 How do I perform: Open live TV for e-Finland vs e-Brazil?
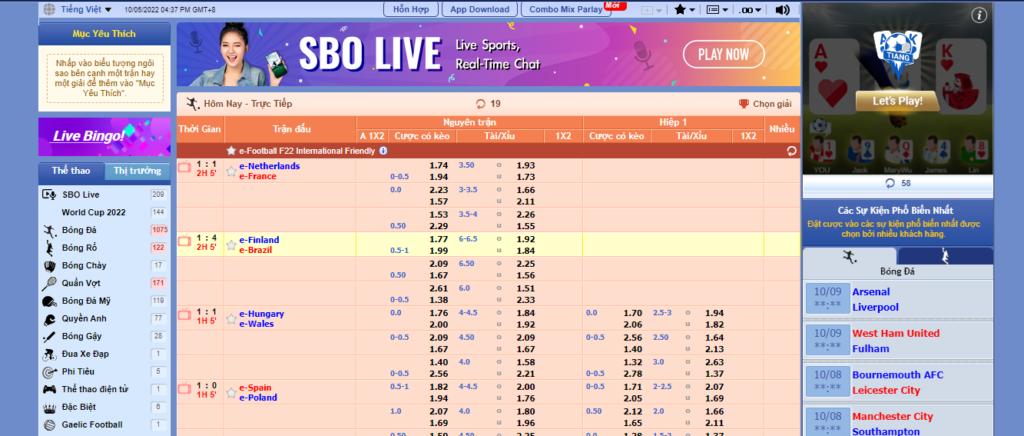point(184,241)
